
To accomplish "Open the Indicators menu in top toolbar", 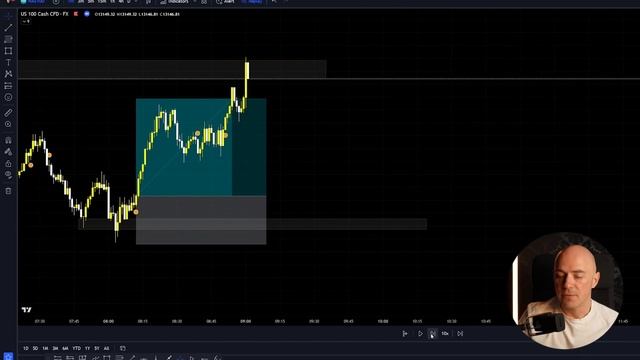I will [x=175, y=2].
